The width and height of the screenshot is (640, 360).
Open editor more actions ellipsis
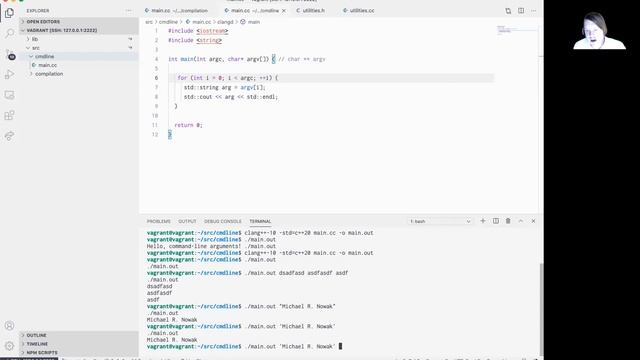coord(534,11)
